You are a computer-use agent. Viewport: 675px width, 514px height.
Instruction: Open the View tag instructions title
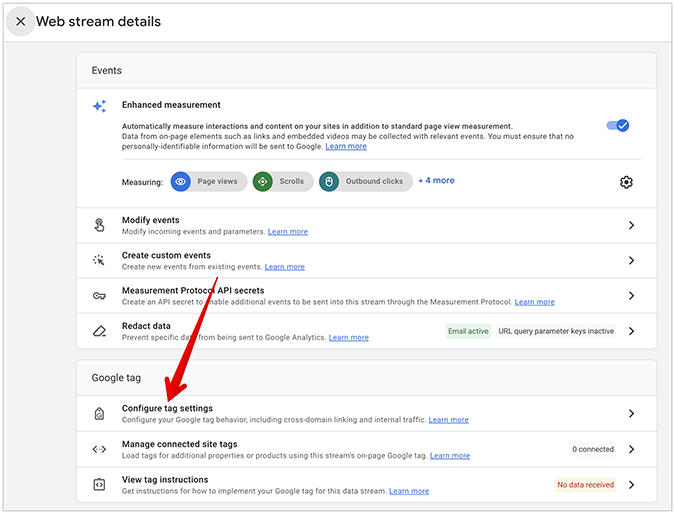[165, 480]
